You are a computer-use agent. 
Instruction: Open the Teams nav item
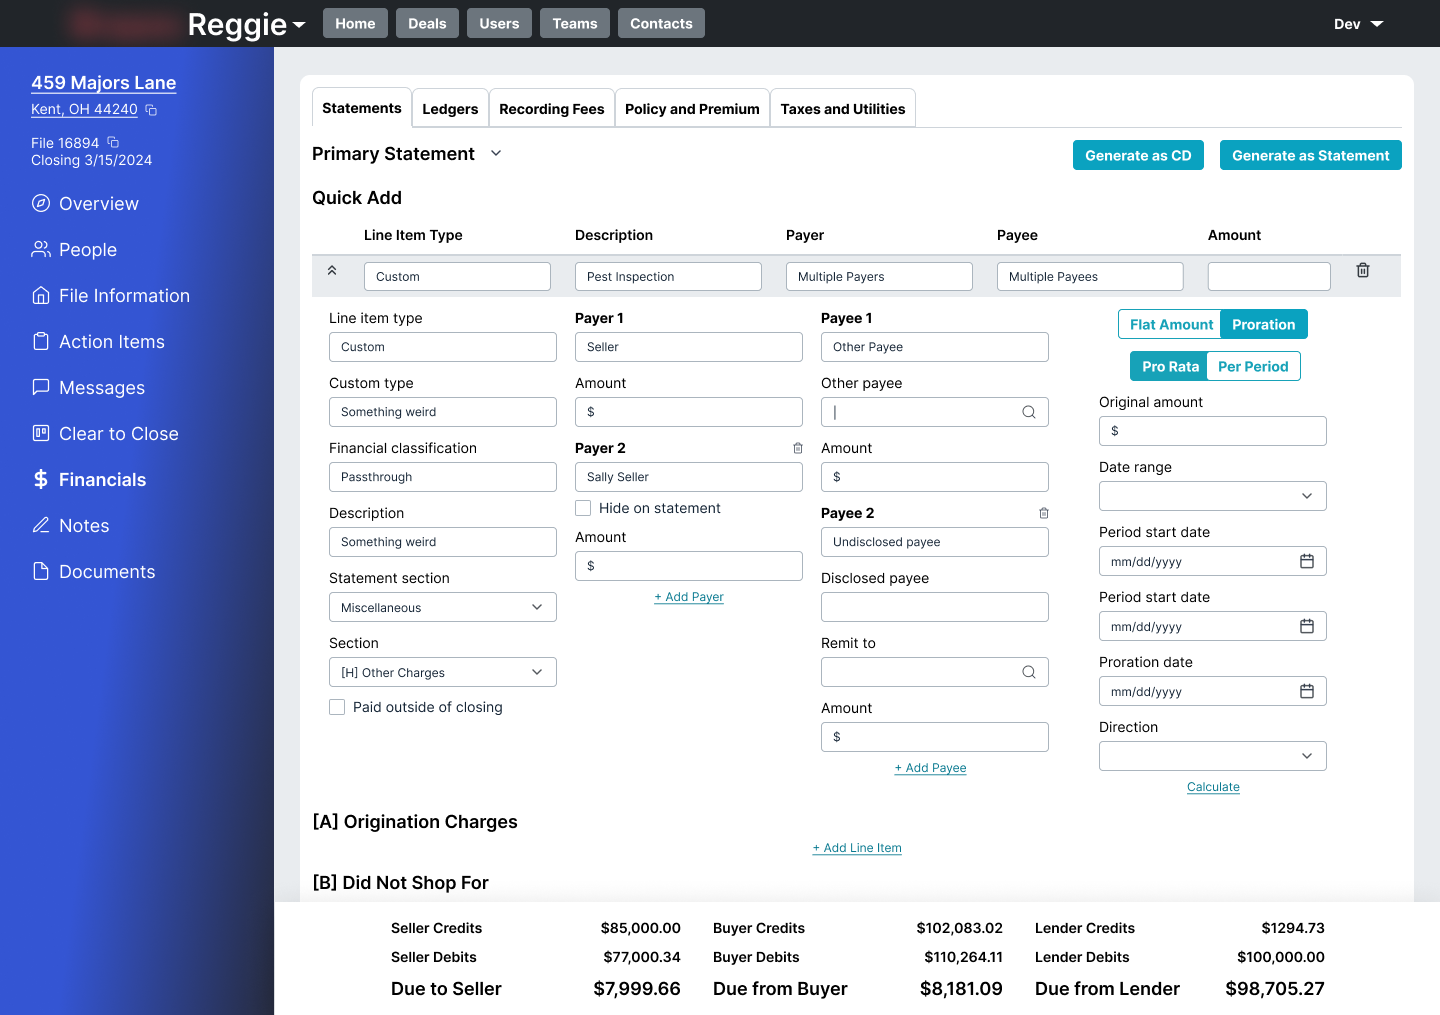click(x=575, y=23)
